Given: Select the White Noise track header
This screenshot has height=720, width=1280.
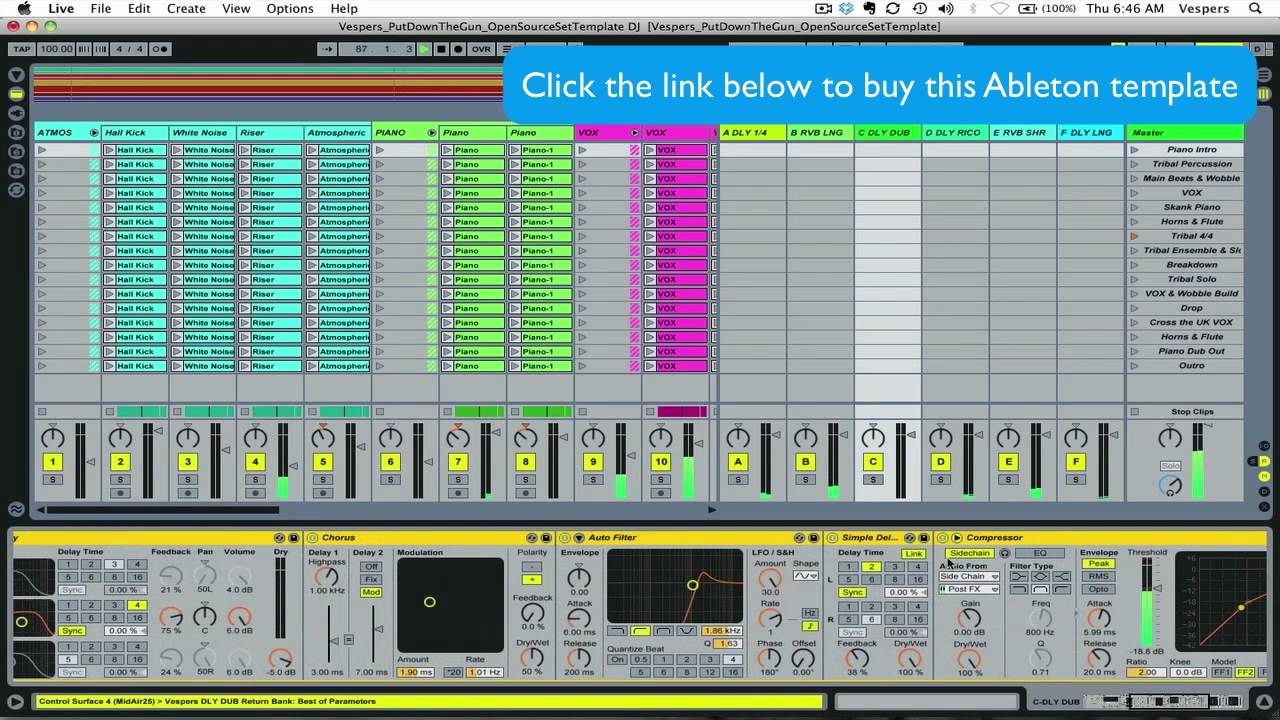Looking at the screenshot, I should point(202,132).
